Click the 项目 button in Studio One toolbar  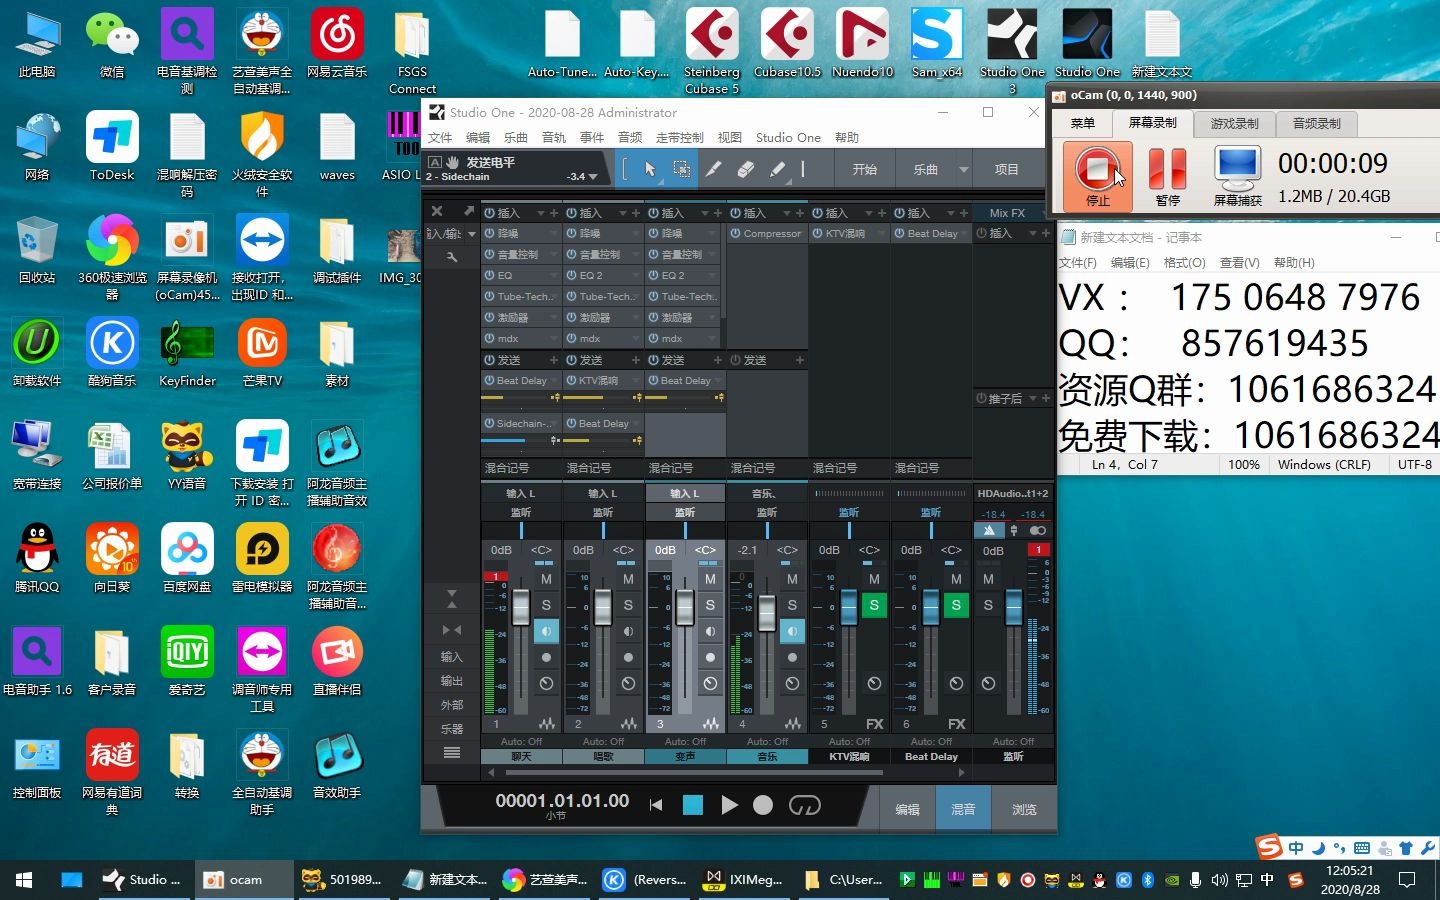1006,170
